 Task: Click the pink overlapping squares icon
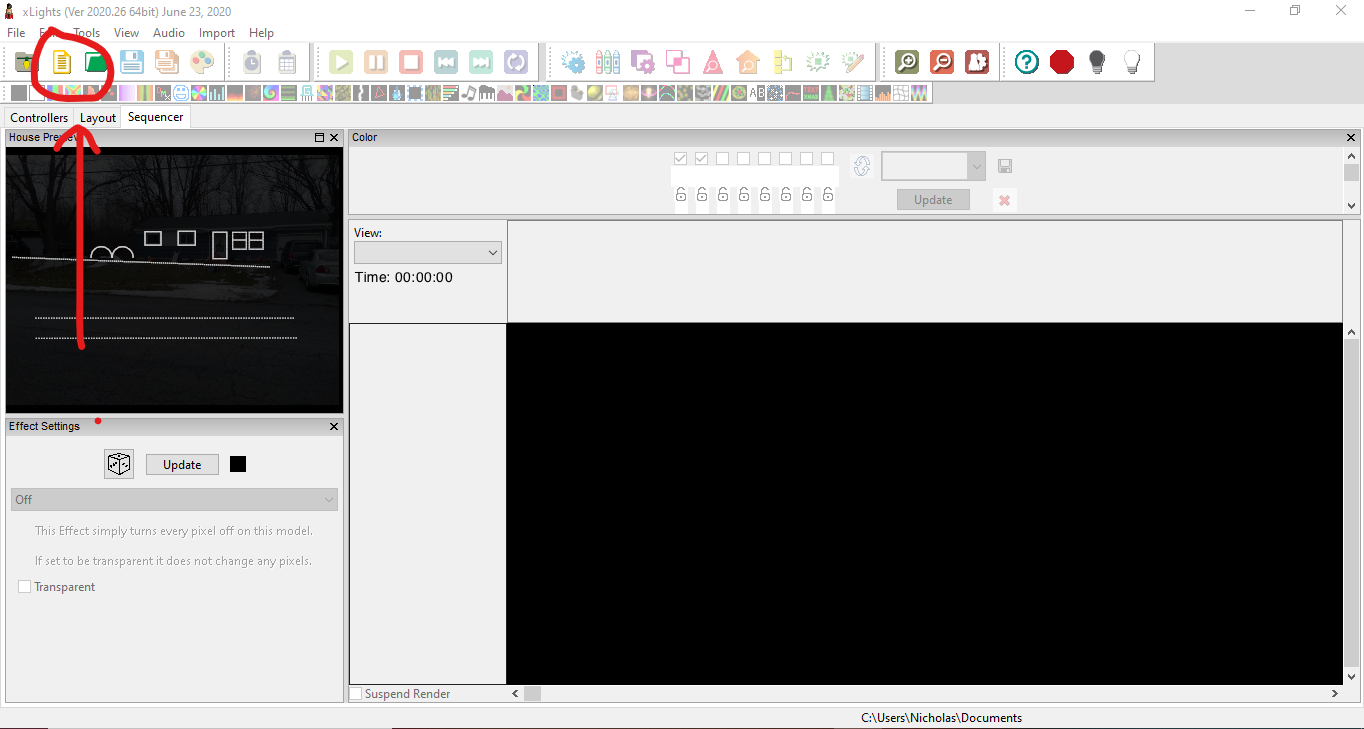point(678,62)
